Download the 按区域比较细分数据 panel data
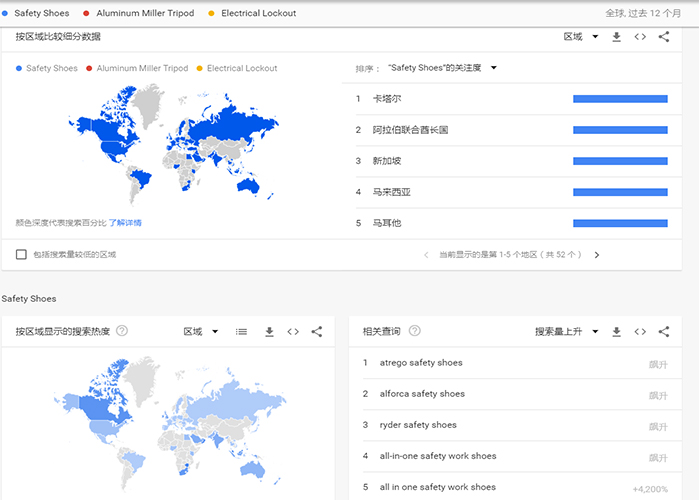Viewport: 700px width, 500px height. [x=617, y=37]
